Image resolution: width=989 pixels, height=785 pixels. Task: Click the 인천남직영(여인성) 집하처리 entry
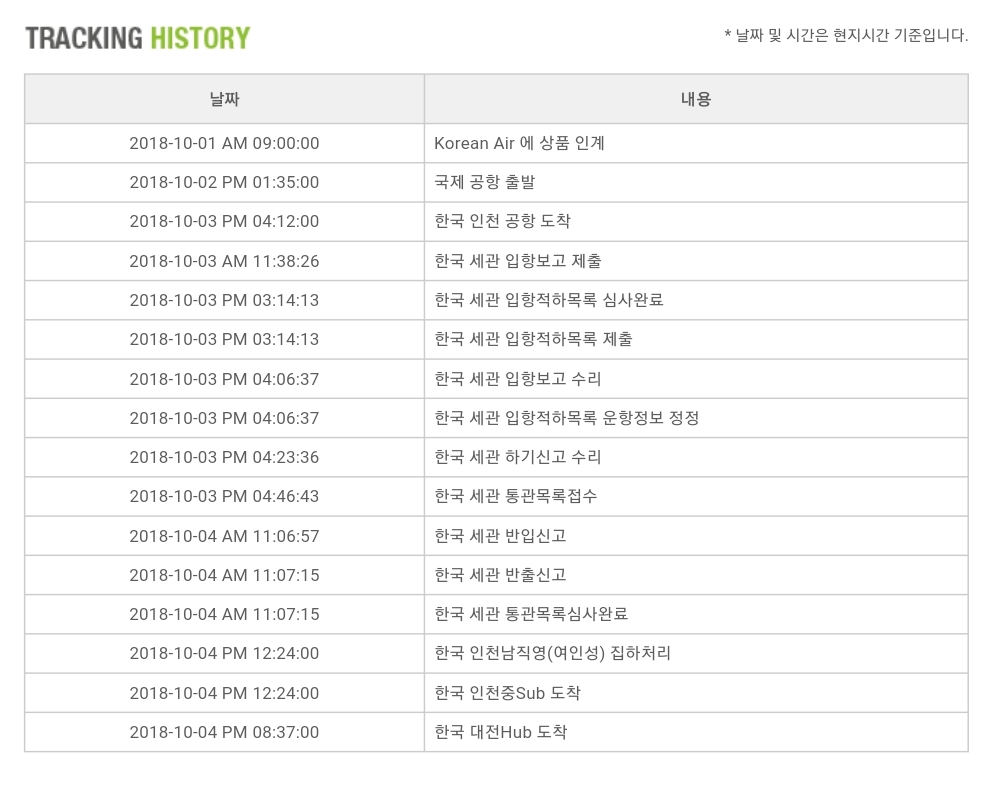coord(552,653)
